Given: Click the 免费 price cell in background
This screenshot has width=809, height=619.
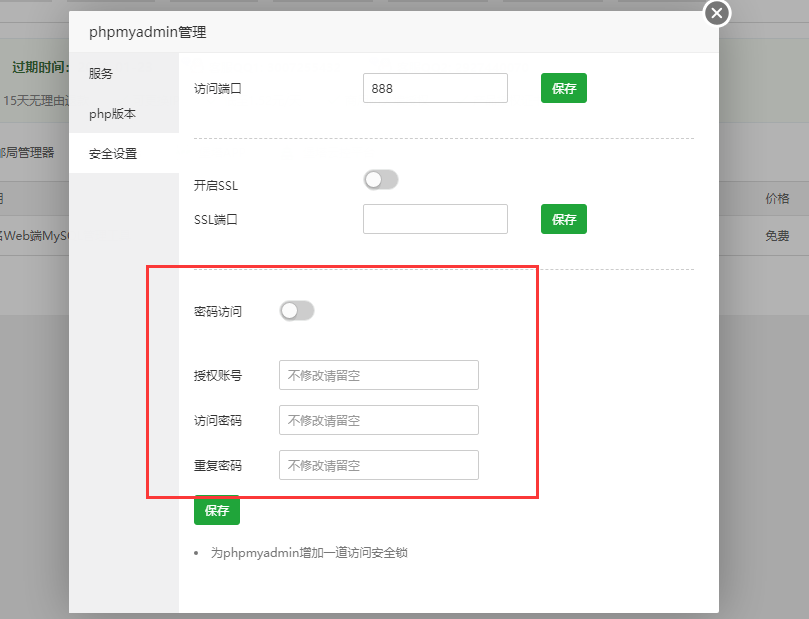Looking at the screenshot, I should point(777,236).
